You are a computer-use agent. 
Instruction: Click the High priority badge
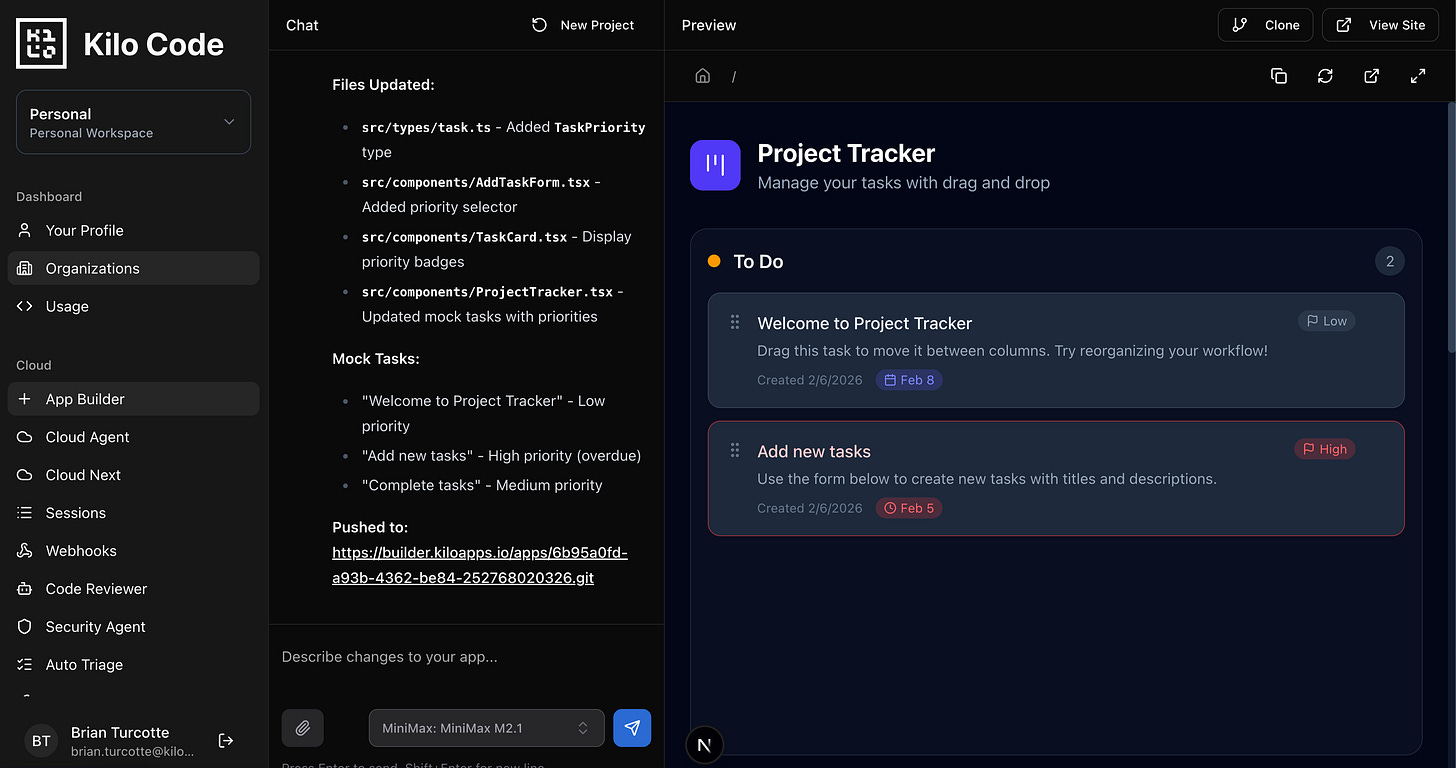point(1325,449)
